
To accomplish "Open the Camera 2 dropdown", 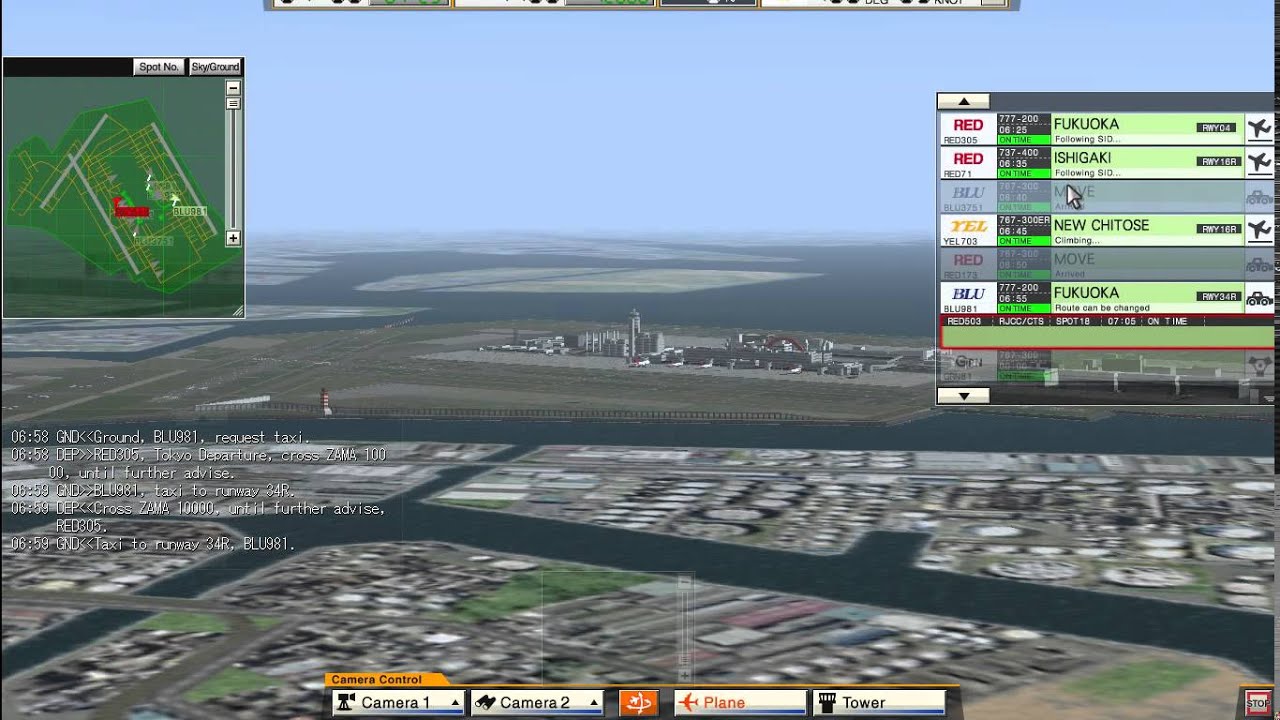I will [594, 703].
